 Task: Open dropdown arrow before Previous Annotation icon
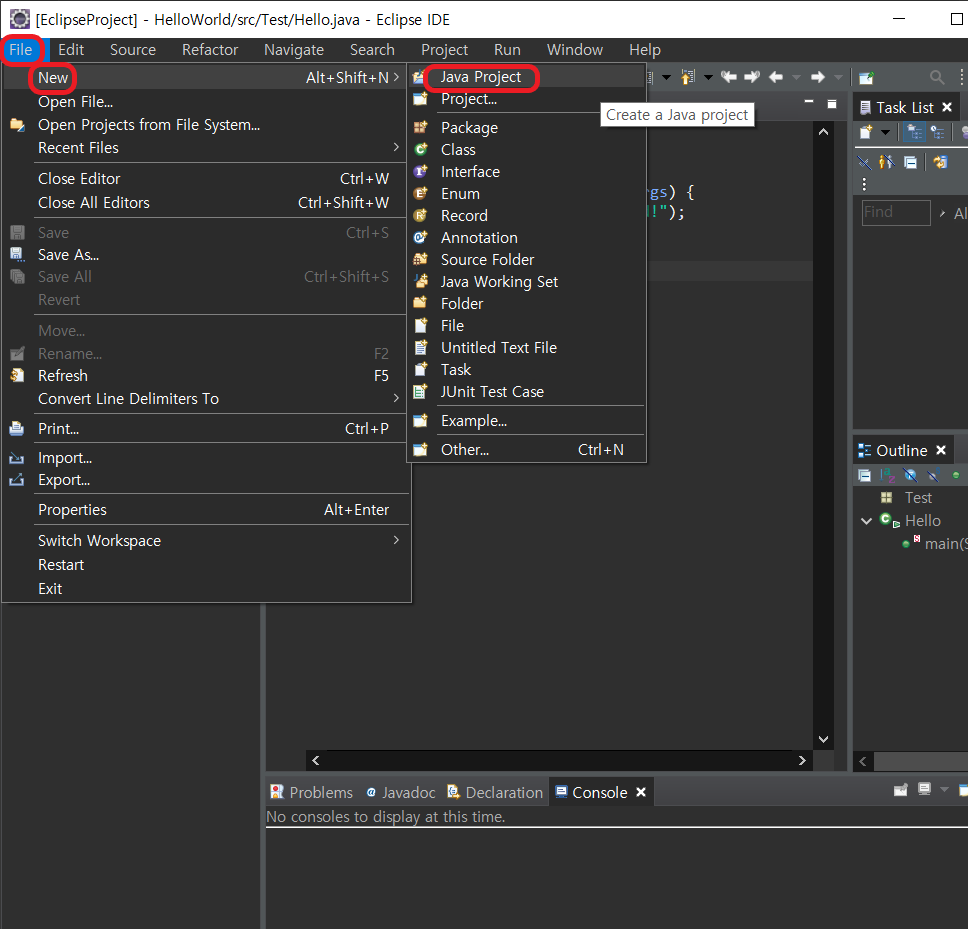(667, 77)
